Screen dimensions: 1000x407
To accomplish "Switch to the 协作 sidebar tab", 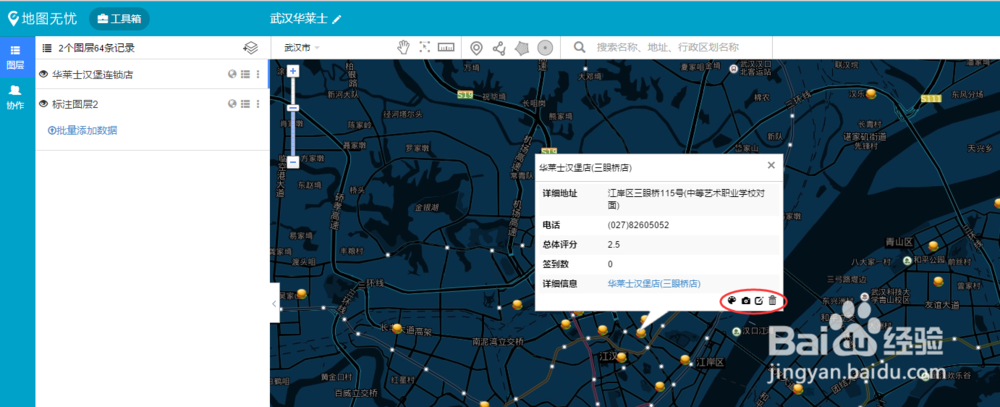I will (x=15, y=97).
